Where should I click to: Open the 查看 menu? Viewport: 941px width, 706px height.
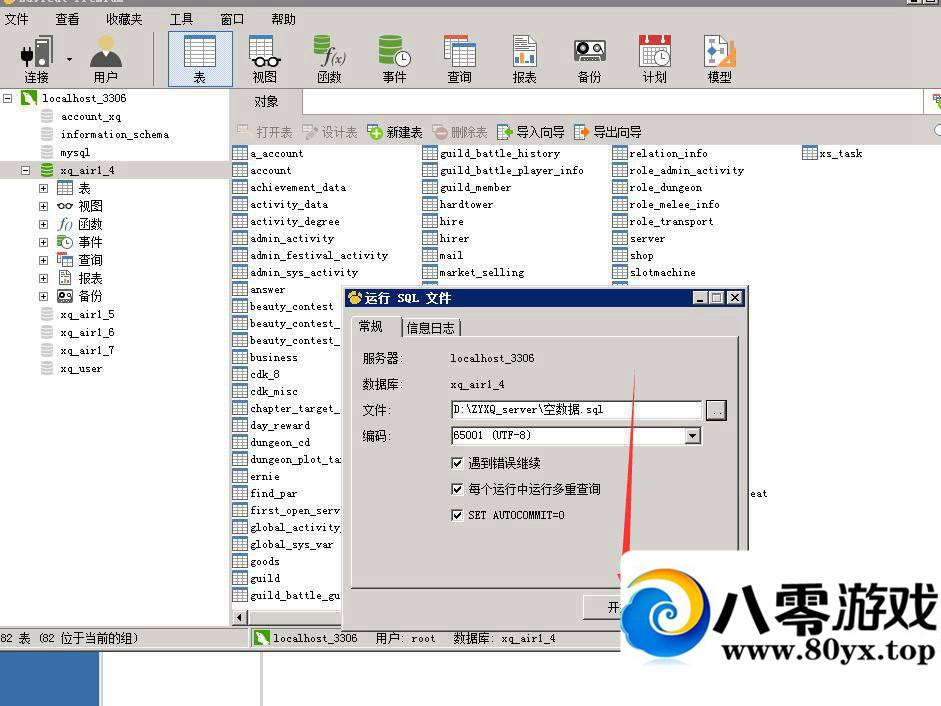coord(67,20)
